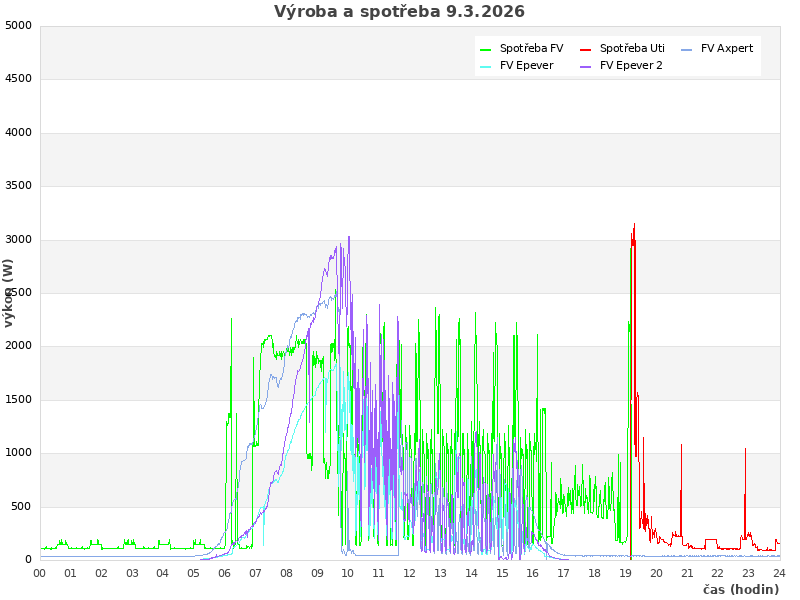Click the green Spotřeba FV legend swatch
Image resolution: width=800 pixels, height=600 pixels.
486,49
